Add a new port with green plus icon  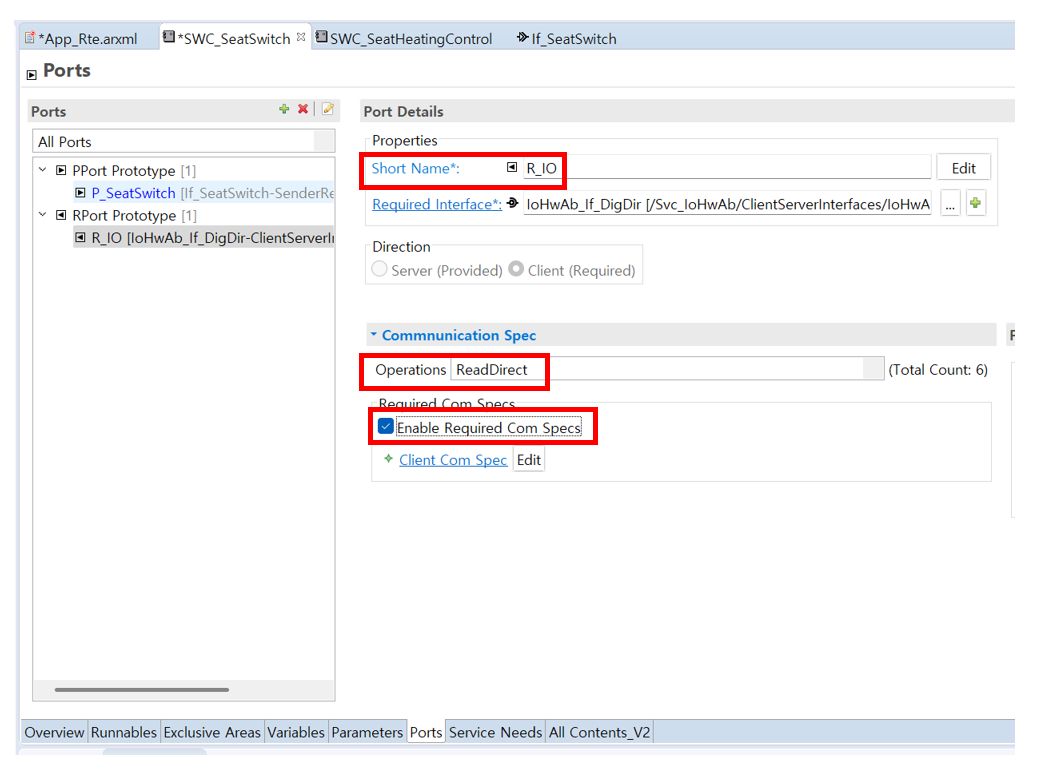click(284, 109)
